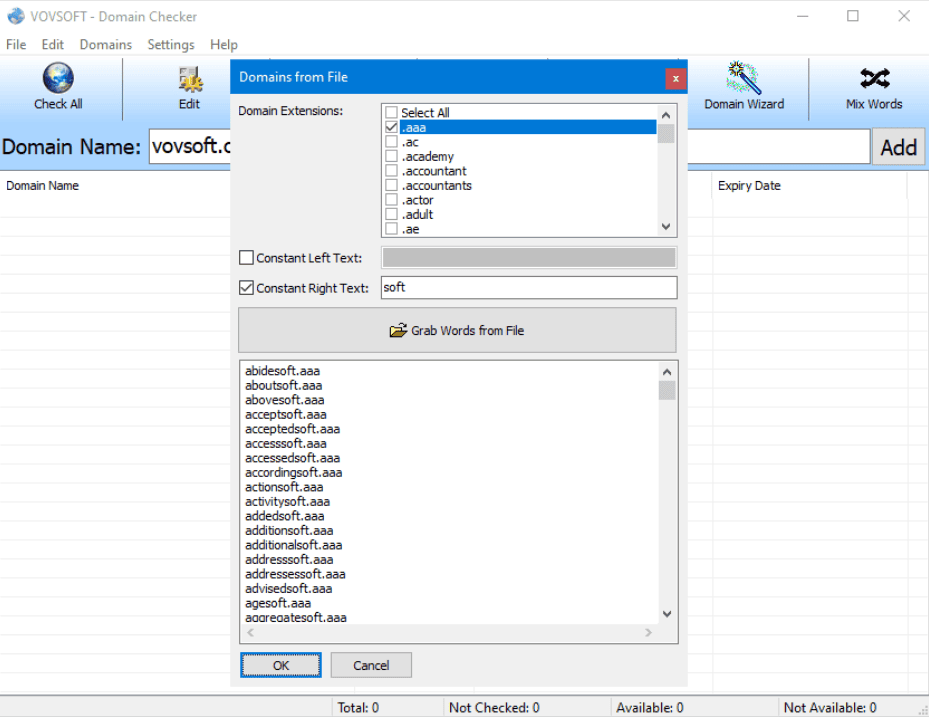Viewport: 929px width, 717px height.
Task: Select agesoft.aaa in the list
Action: pyautogui.click(x=278, y=603)
